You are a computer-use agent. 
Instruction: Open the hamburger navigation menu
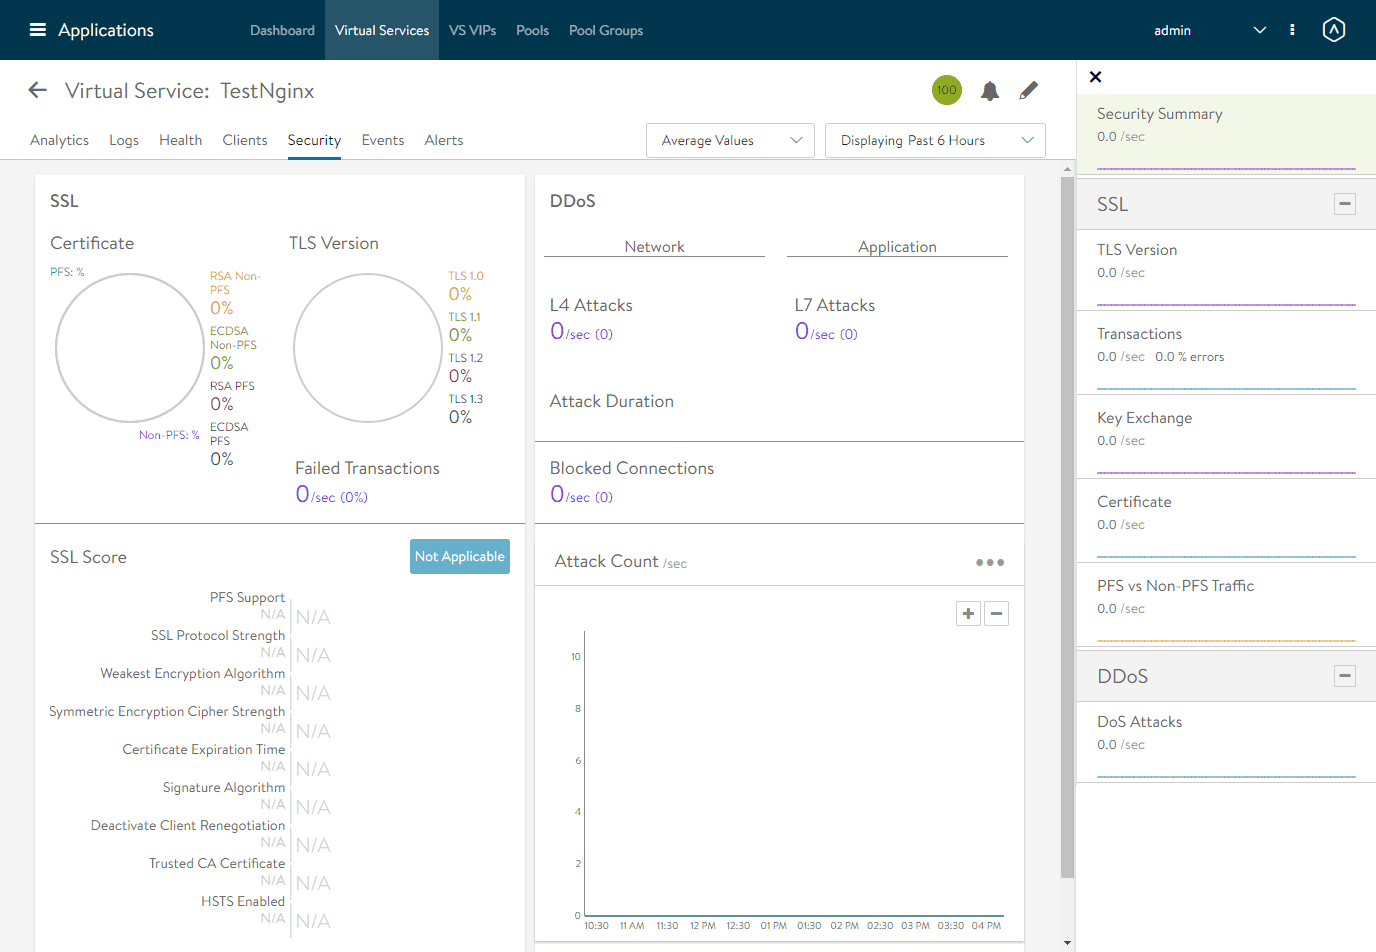point(37,30)
